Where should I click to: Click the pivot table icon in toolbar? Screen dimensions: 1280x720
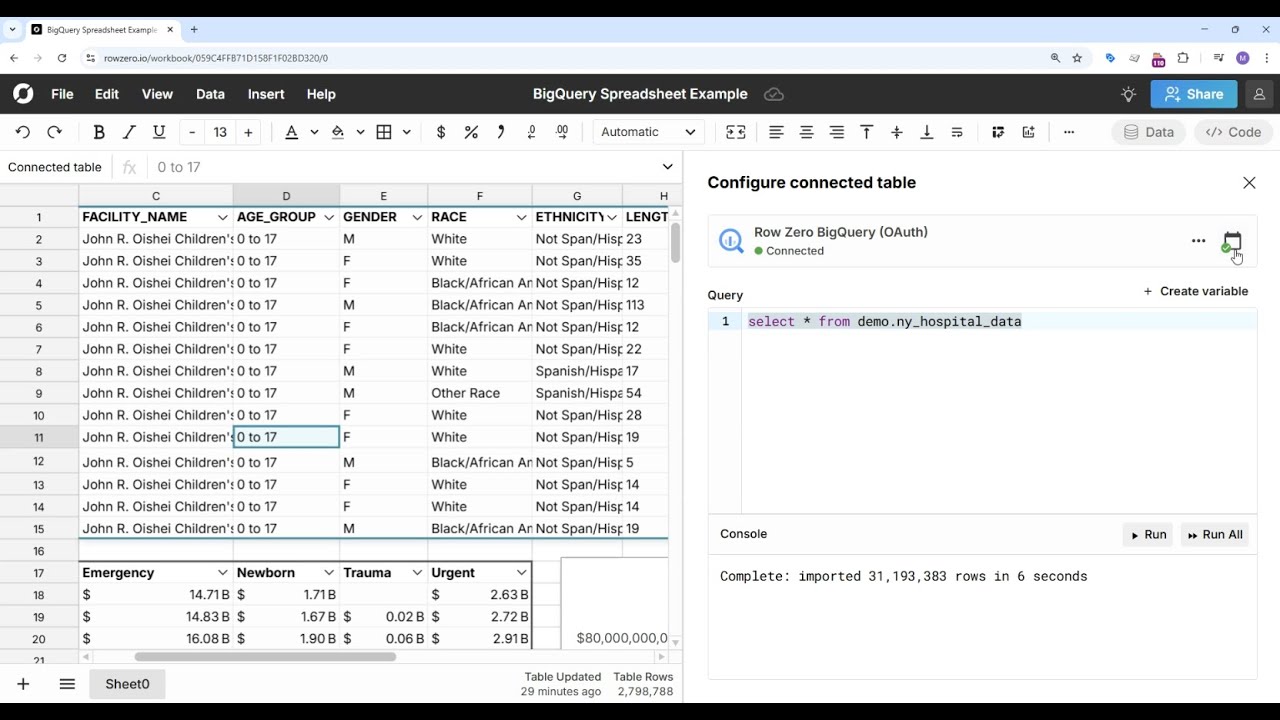(x=998, y=132)
